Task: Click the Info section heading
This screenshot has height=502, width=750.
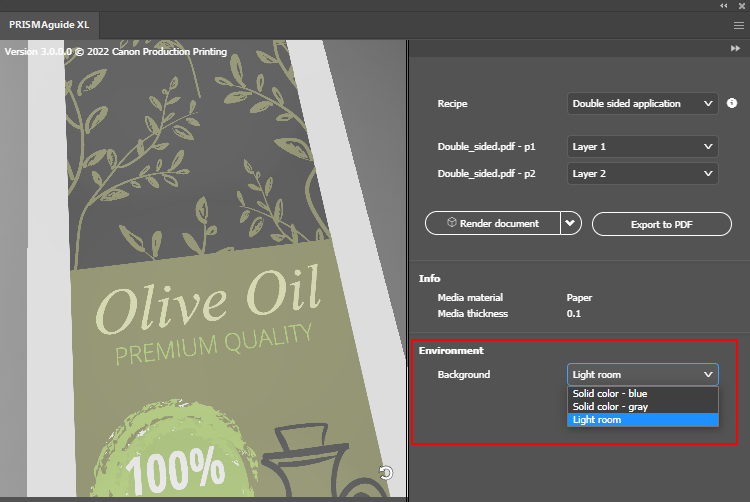Action: tap(430, 278)
